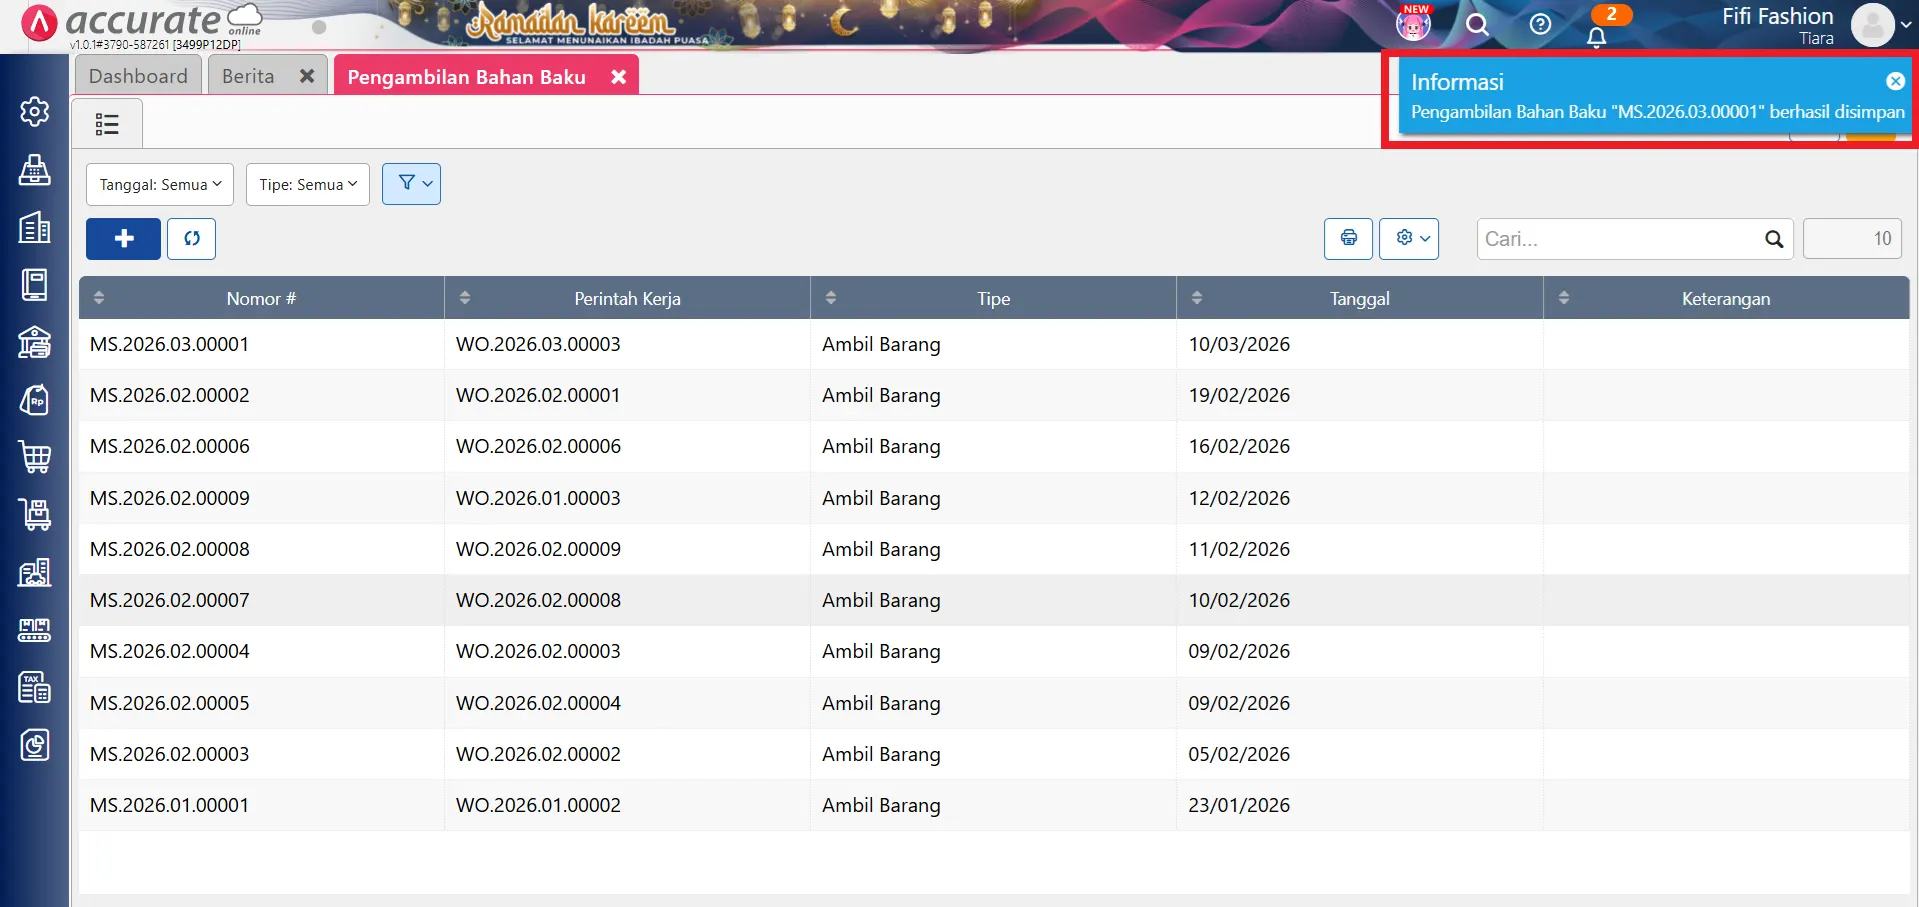Image resolution: width=1919 pixels, height=907 pixels.
Task: Open the notification bell icon
Action: tap(1596, 37)
